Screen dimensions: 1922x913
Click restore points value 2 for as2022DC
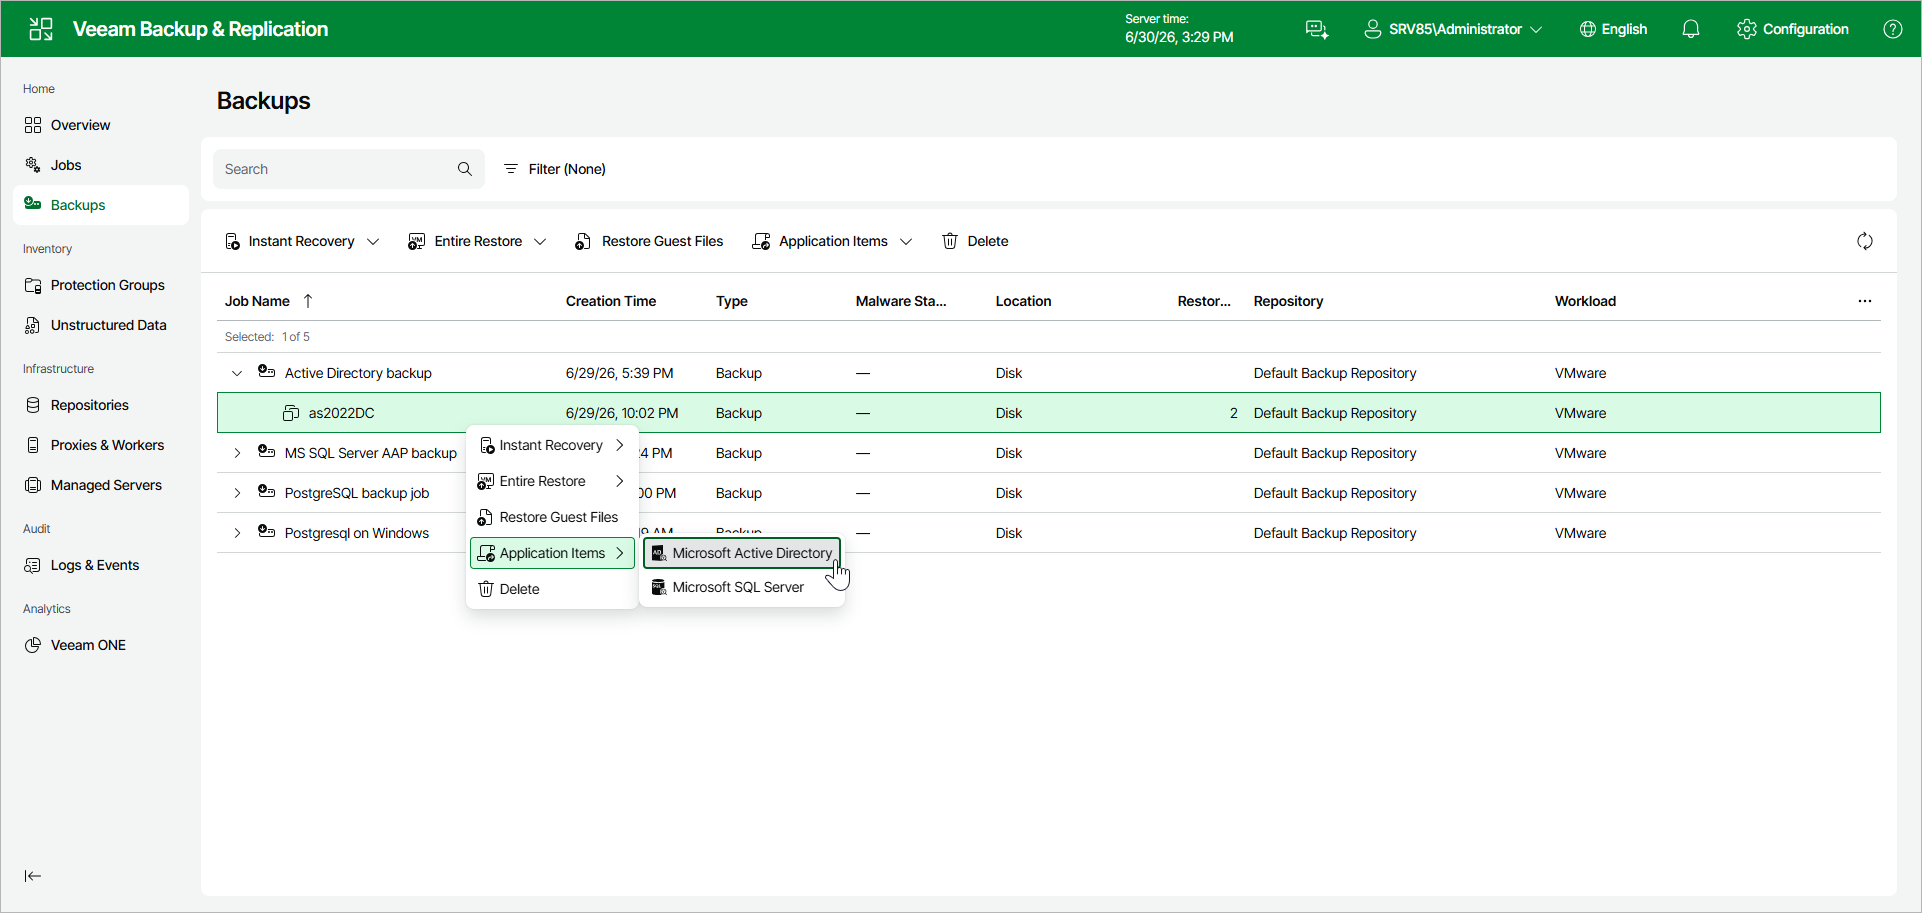tap(1234, 413)
